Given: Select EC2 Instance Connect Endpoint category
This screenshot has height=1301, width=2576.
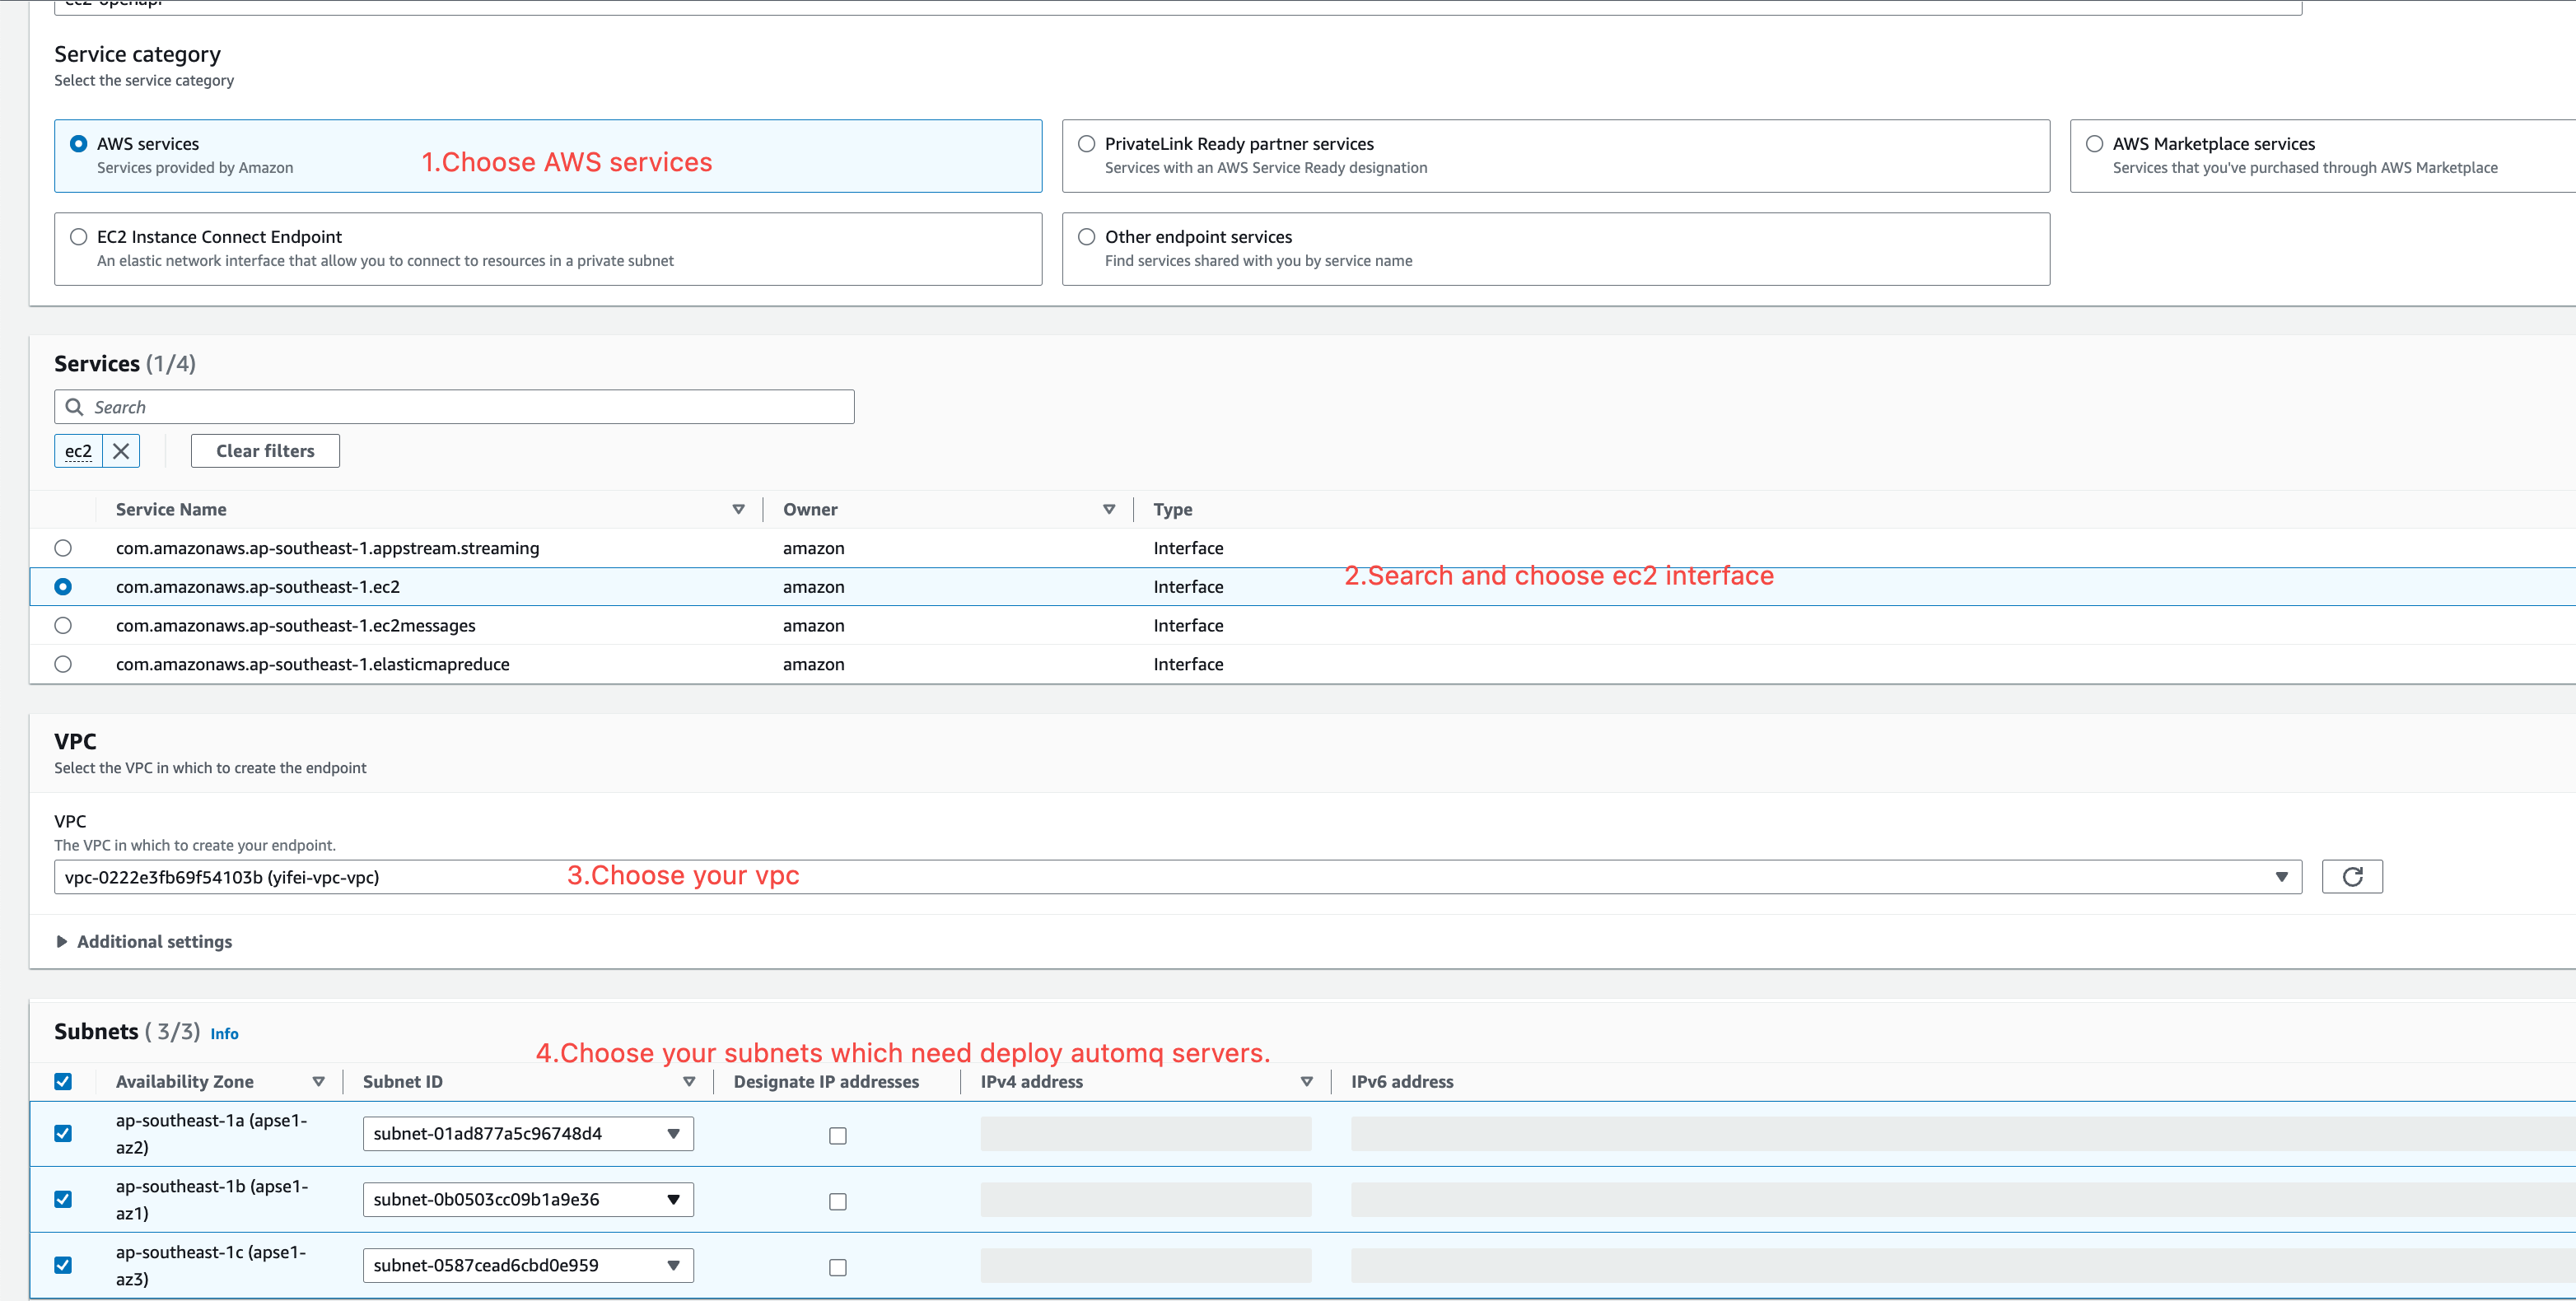Looking at the screenshot, I should 79,237.
